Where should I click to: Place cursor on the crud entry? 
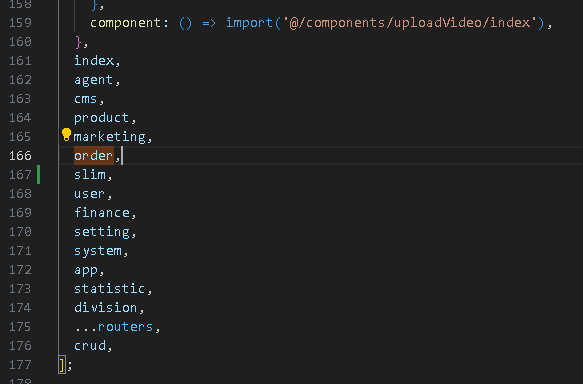(90, 346)
